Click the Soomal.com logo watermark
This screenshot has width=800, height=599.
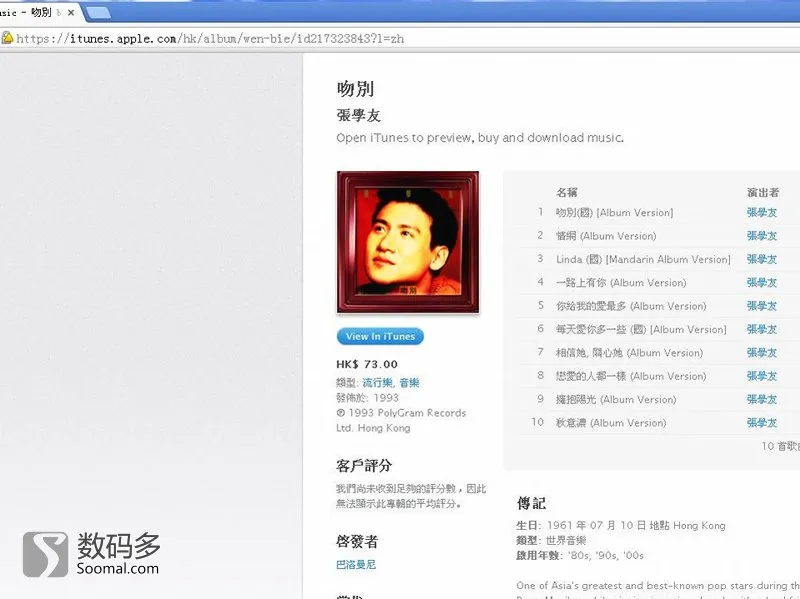point(91,554)
